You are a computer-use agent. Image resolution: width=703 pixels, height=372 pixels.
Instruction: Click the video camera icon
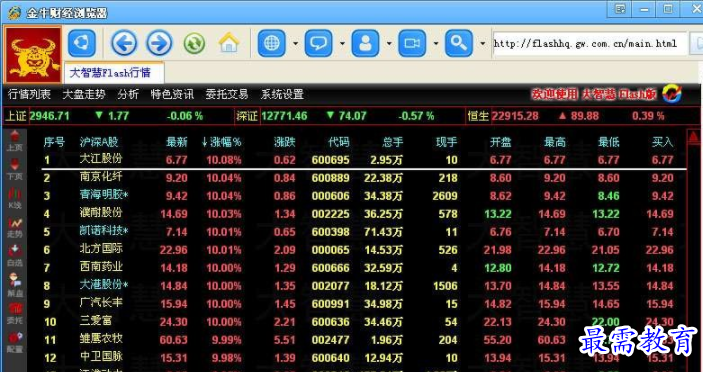pos(412,43)
